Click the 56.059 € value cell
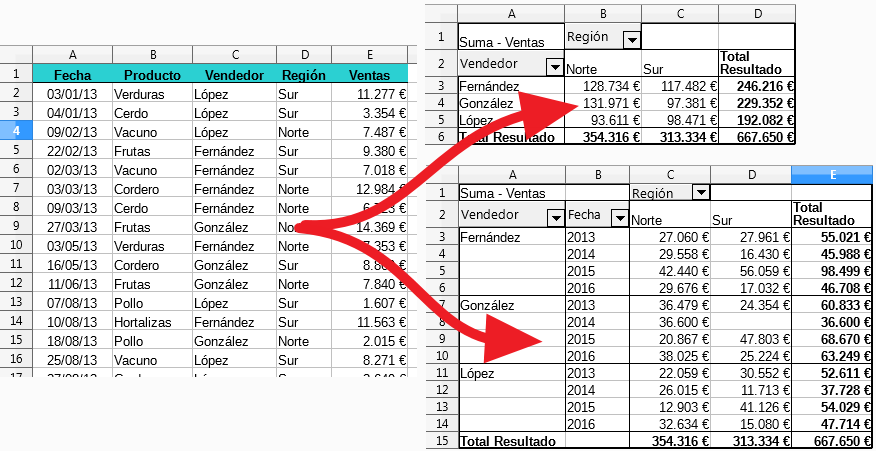The image size is (876, 451). click(x=749, y=270)
